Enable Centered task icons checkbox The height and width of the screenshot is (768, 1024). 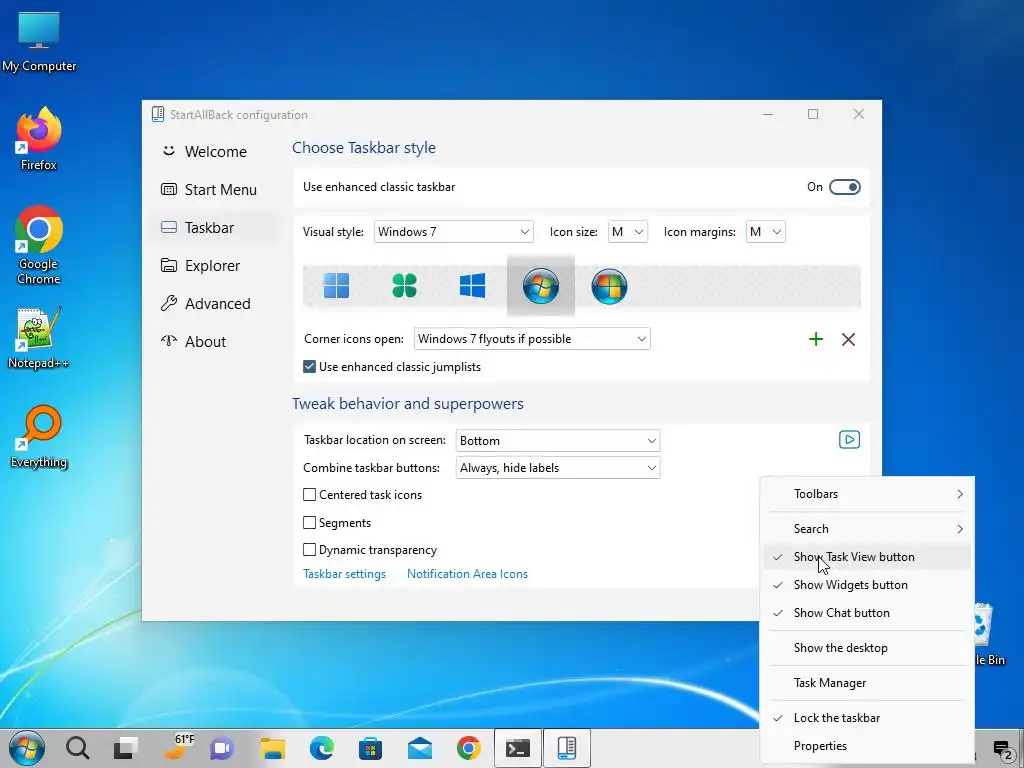click(310, 495)
